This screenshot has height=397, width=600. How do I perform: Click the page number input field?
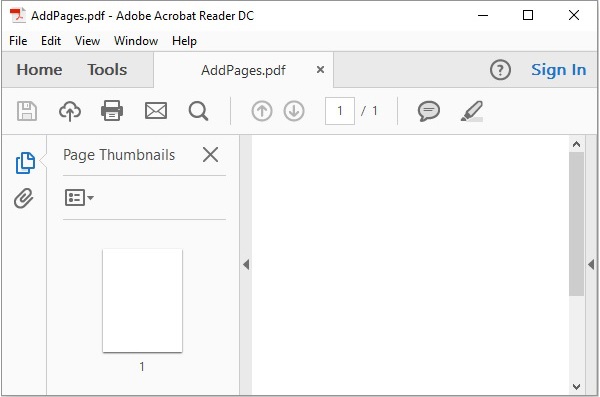click(340, 111)
